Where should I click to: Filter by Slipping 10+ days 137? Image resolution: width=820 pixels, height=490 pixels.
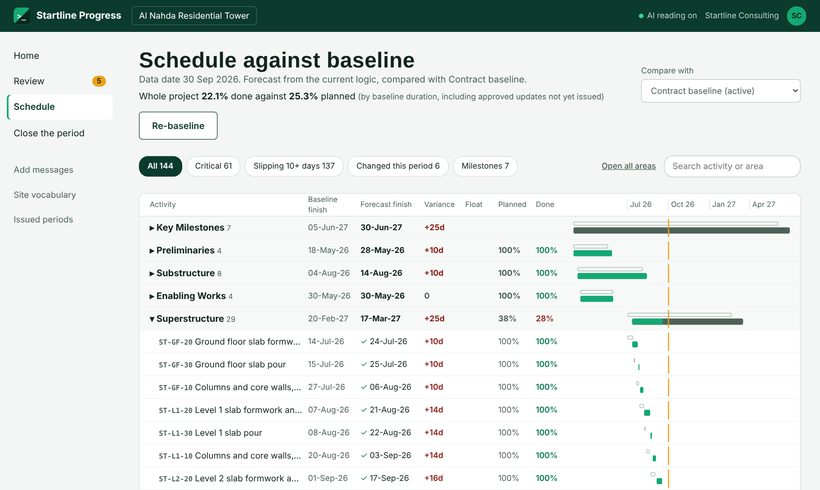point(294,166)
